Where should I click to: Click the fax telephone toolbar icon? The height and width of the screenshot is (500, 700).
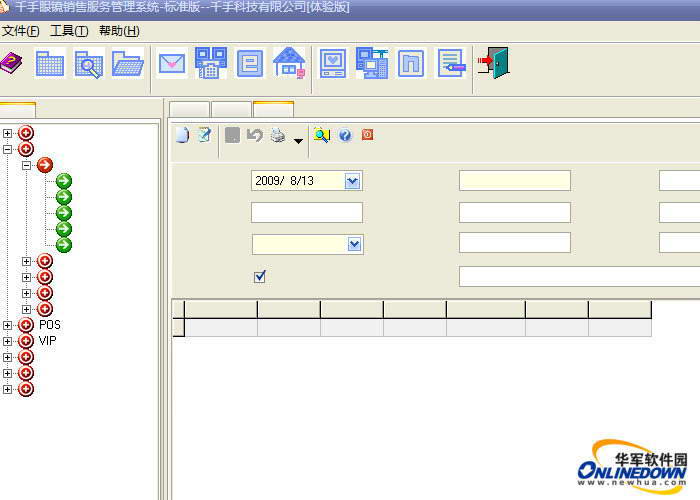211,63
